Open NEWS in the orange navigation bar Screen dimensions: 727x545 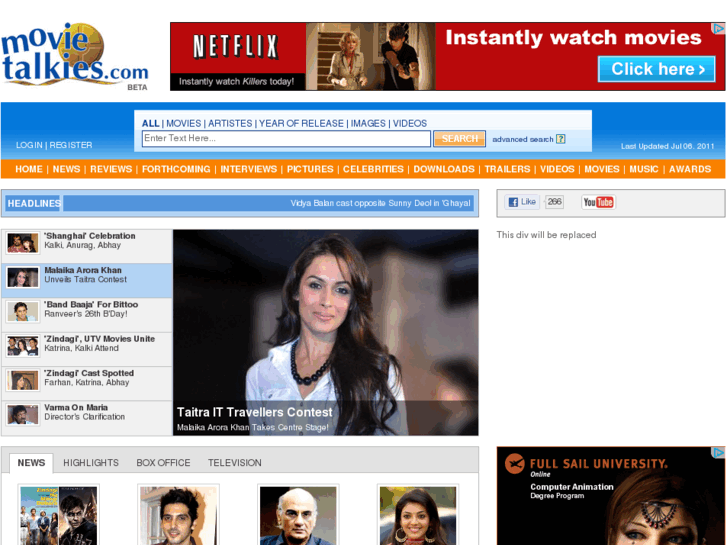tap(66, 169)
